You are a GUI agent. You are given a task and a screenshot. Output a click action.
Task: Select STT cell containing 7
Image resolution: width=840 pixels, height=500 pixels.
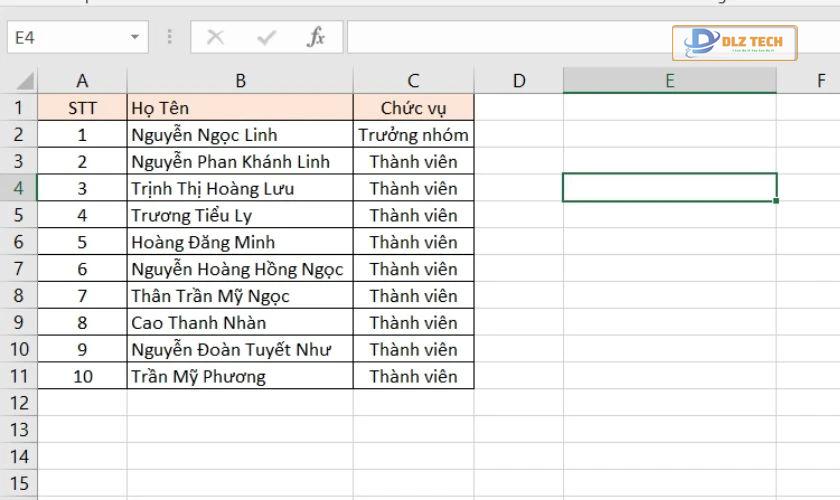(82, 295)
